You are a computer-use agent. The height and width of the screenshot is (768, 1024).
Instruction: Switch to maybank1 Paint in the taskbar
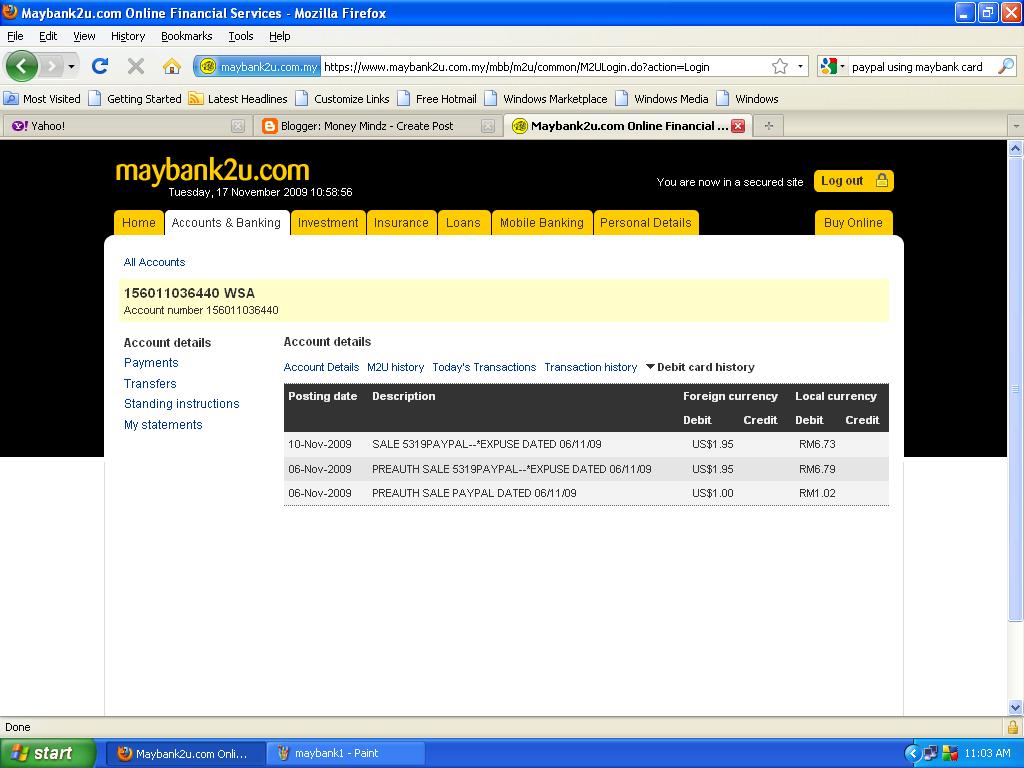[344, 753]
